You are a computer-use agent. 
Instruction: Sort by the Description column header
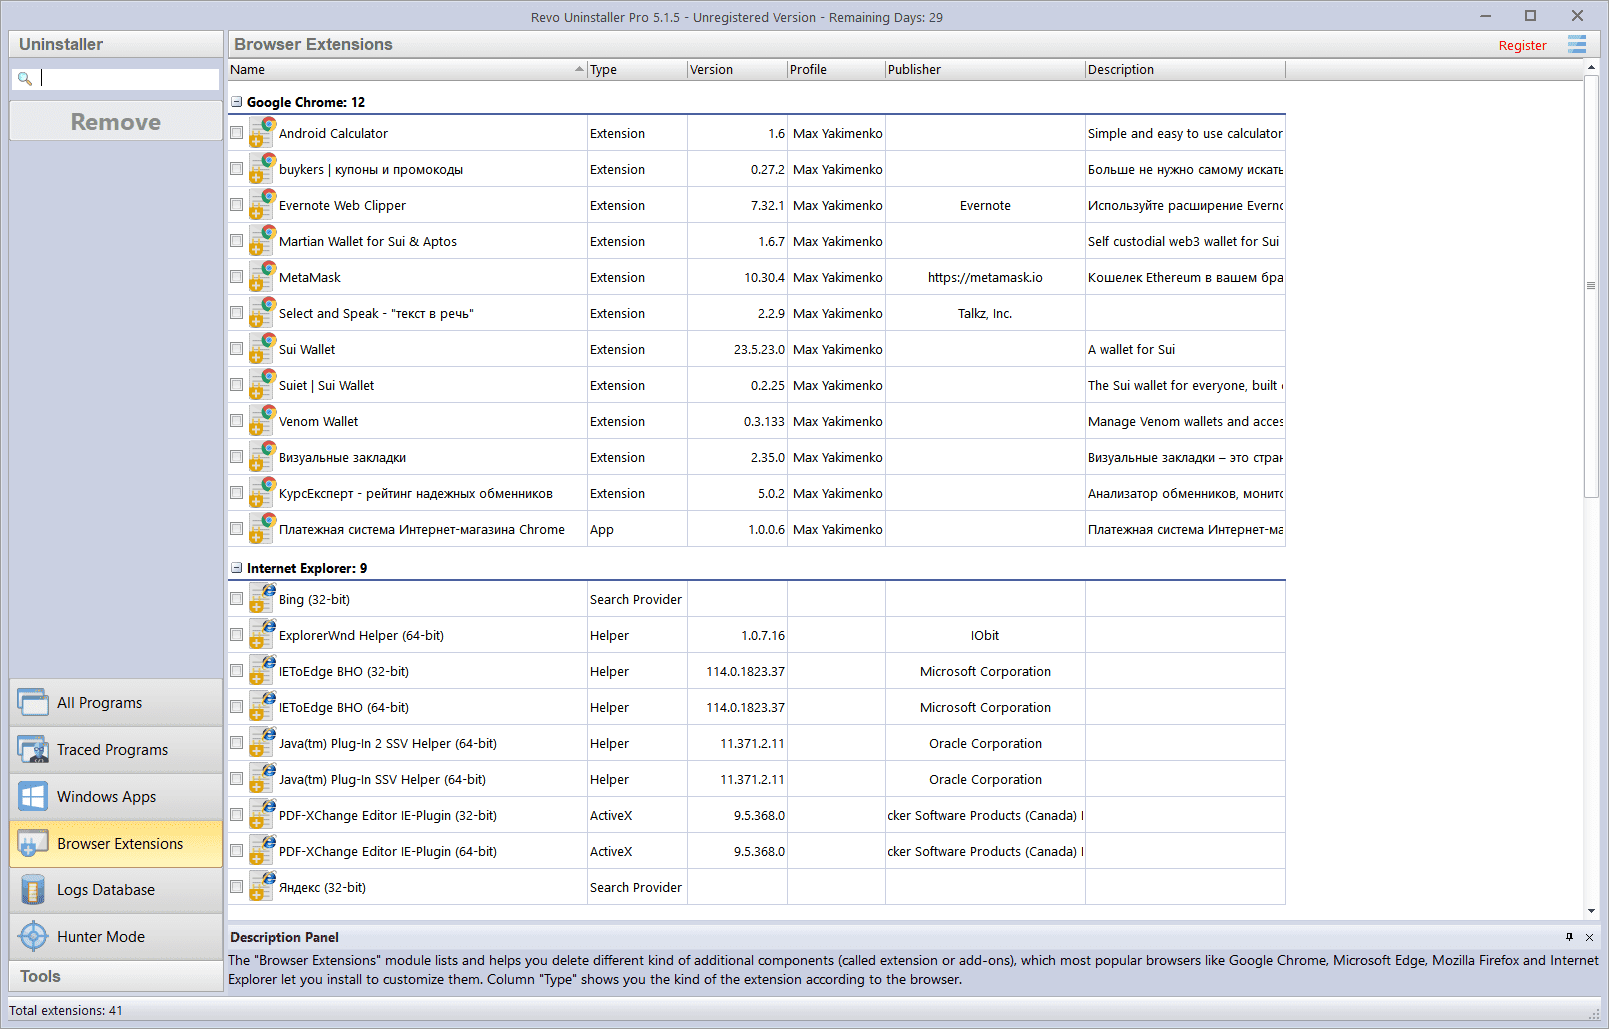pyautogui.click(x=1185, y=70)
